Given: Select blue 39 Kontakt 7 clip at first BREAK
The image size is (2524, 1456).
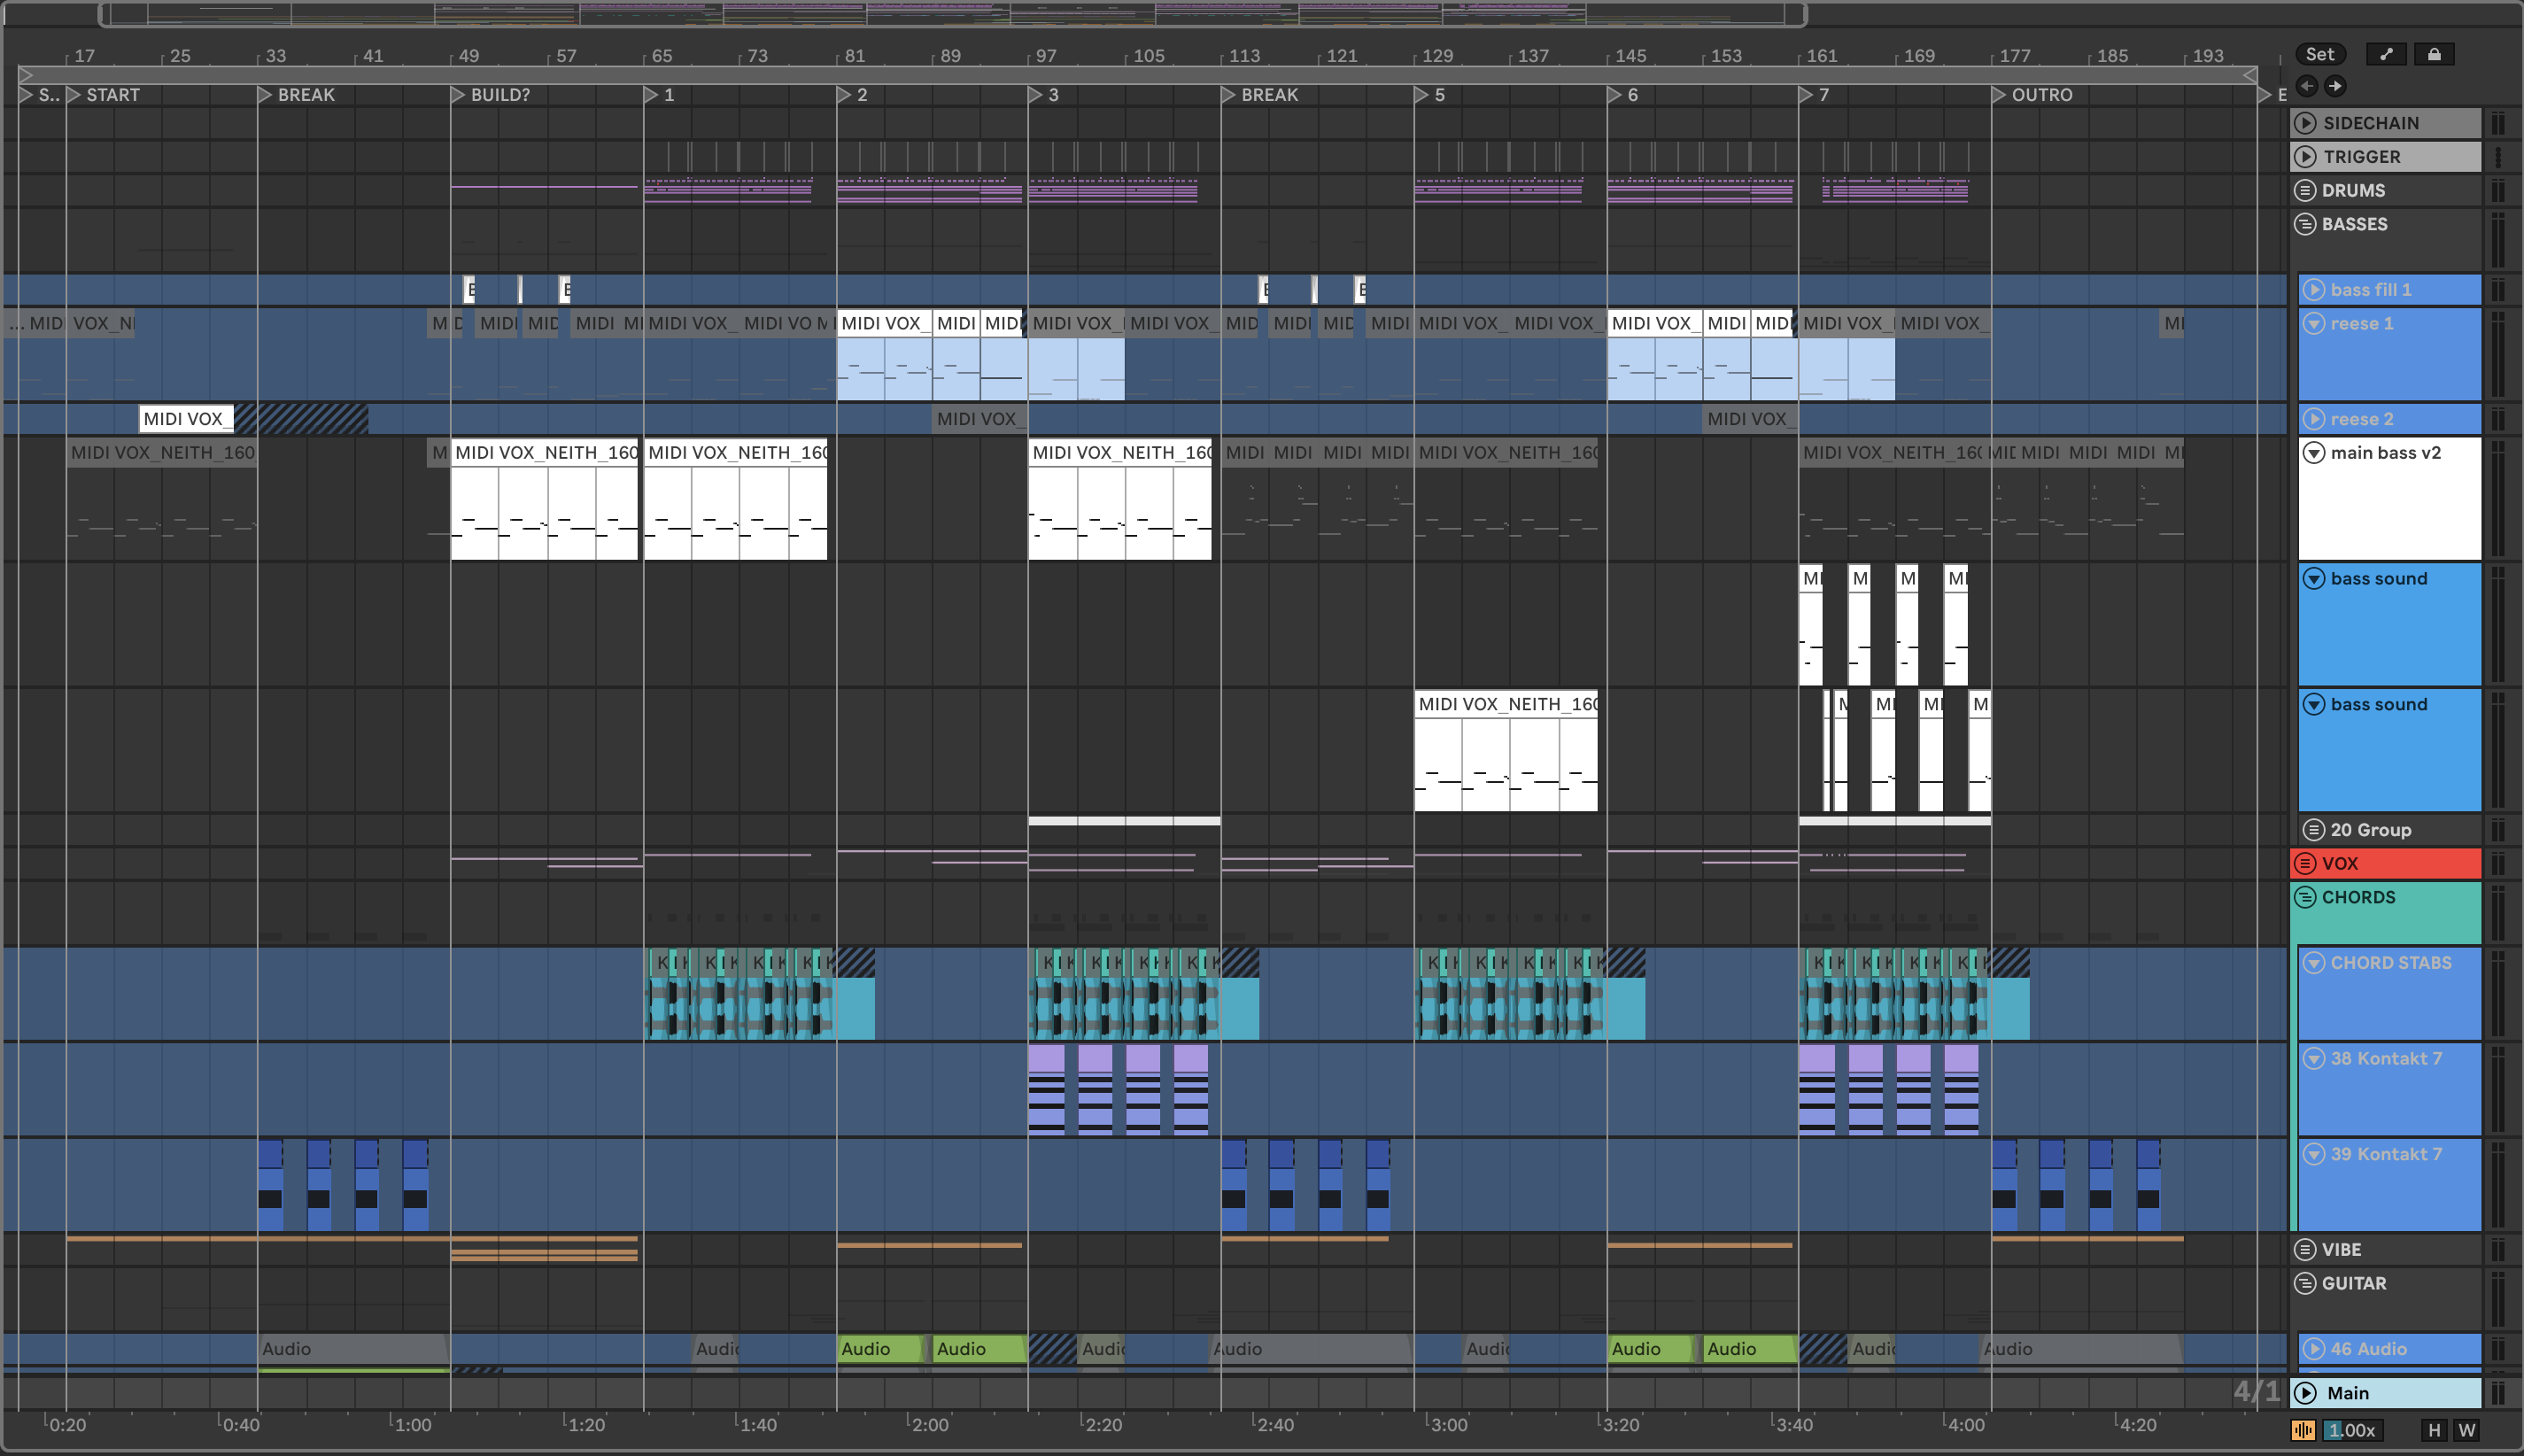Looking at the screenshot, I should [x=271, y=1185].
